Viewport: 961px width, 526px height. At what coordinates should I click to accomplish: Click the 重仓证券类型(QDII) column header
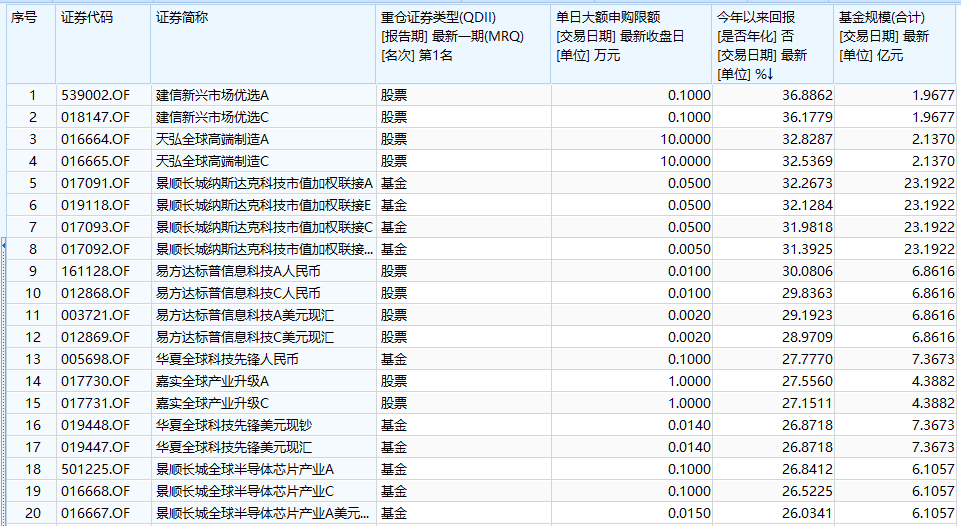[x=438, y=18]
